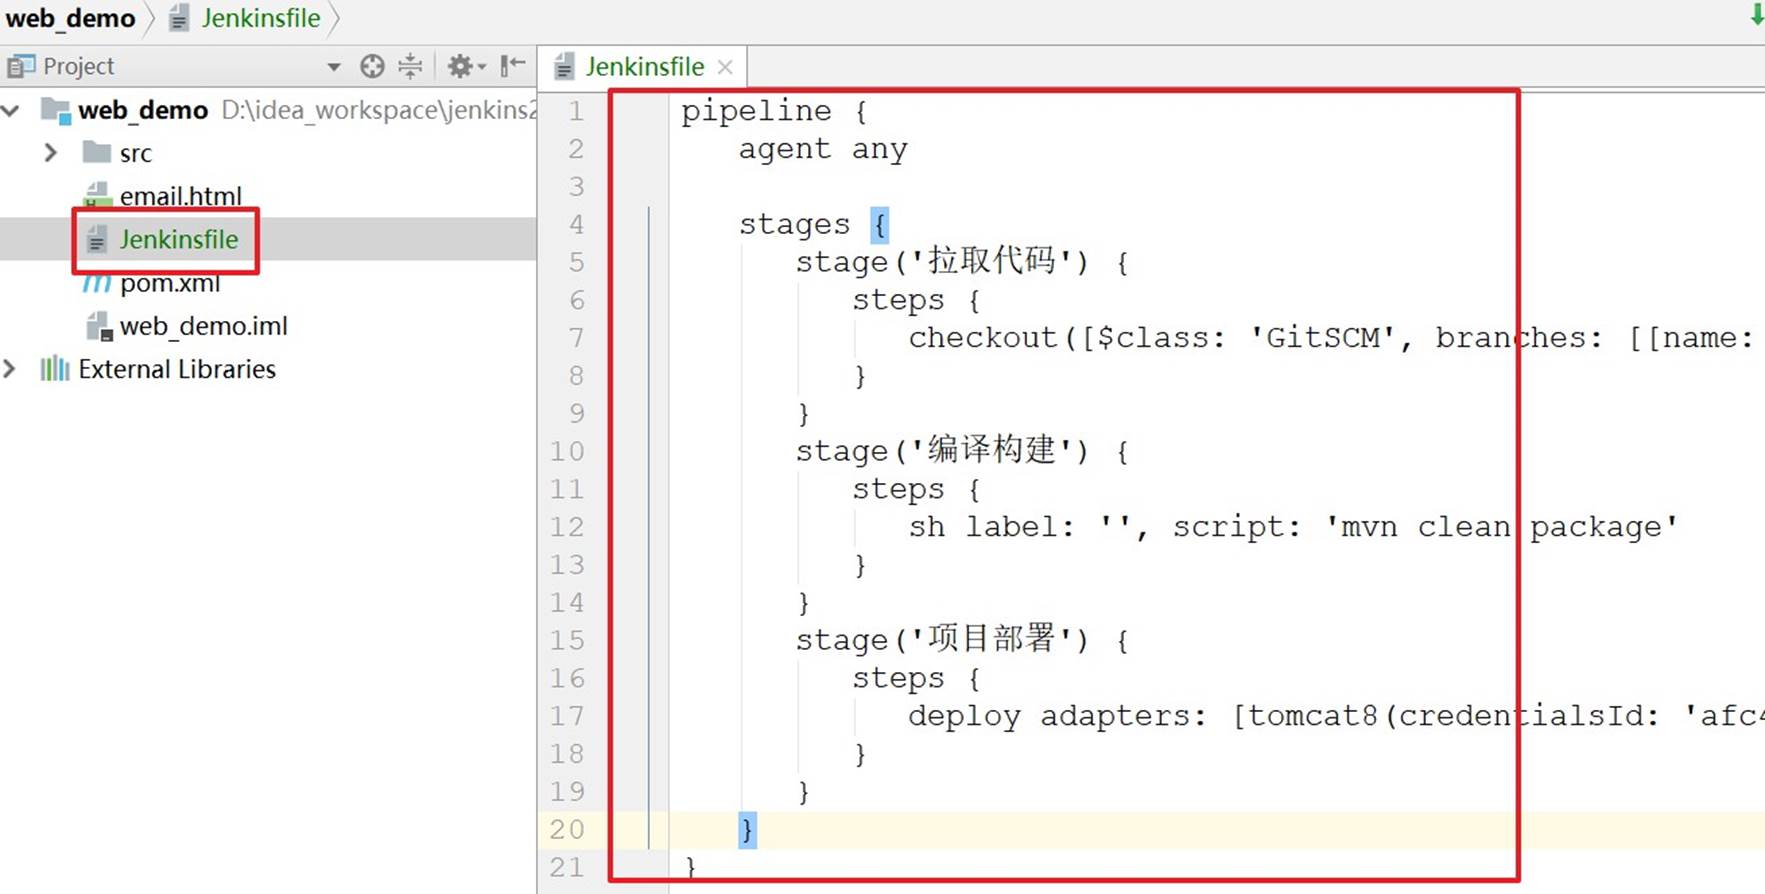Click the 'steps {' text on line 6
Viewport: 1765px width, 894px height.
point(916,300)
